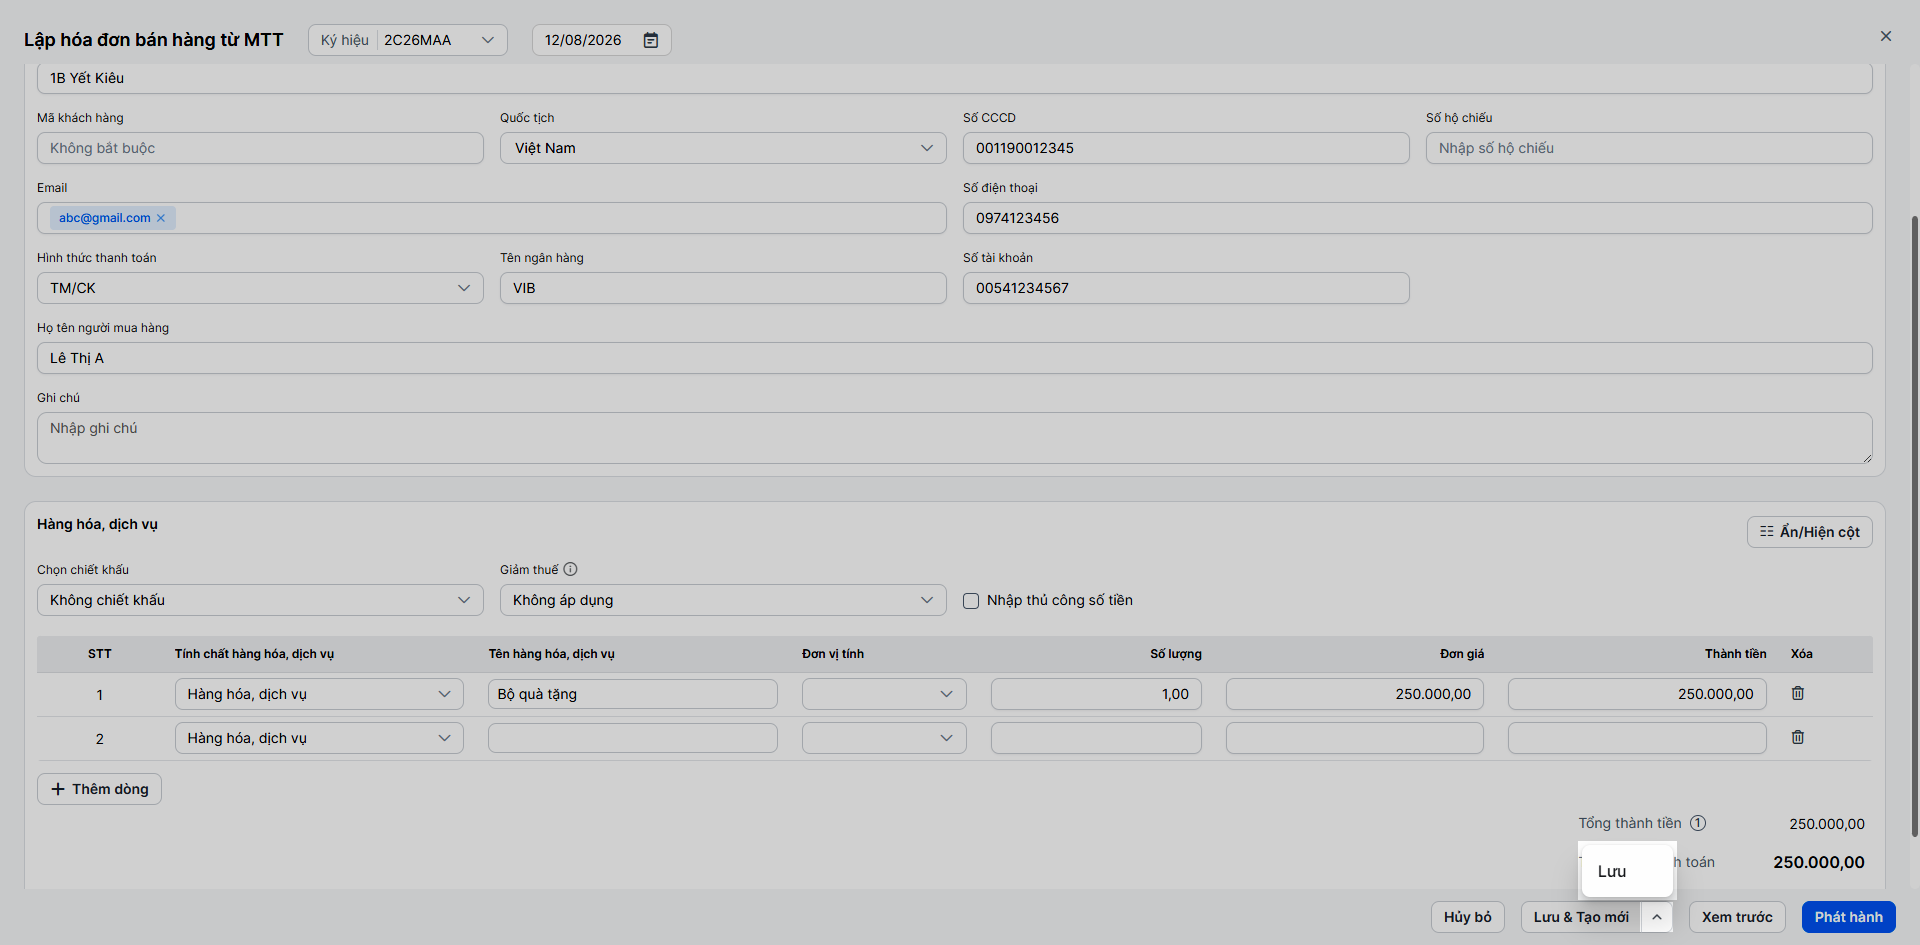
Task: Click the Số tài khoản field
Action: tap(1186, 288)
